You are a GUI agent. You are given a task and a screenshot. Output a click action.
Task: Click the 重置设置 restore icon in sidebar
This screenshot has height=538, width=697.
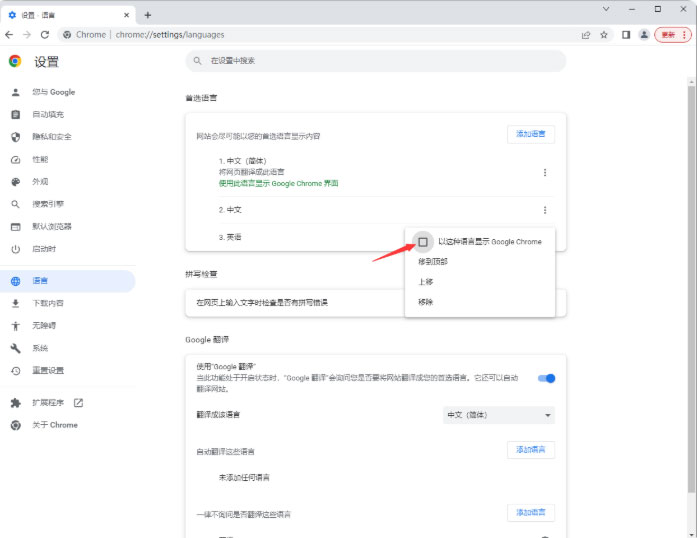pyautogui.click(x=16, y=370)
